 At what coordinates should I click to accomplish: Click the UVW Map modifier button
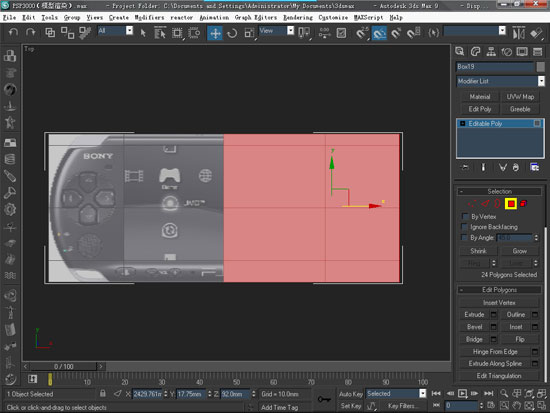coord(520,97)
